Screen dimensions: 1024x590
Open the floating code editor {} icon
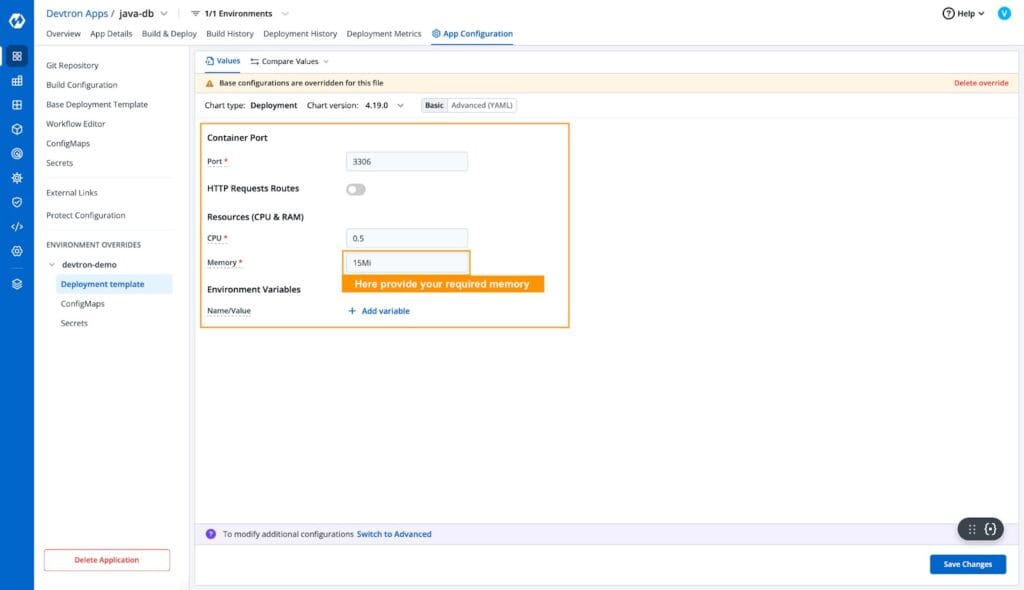pyautogui.click(x=989, y=529)
